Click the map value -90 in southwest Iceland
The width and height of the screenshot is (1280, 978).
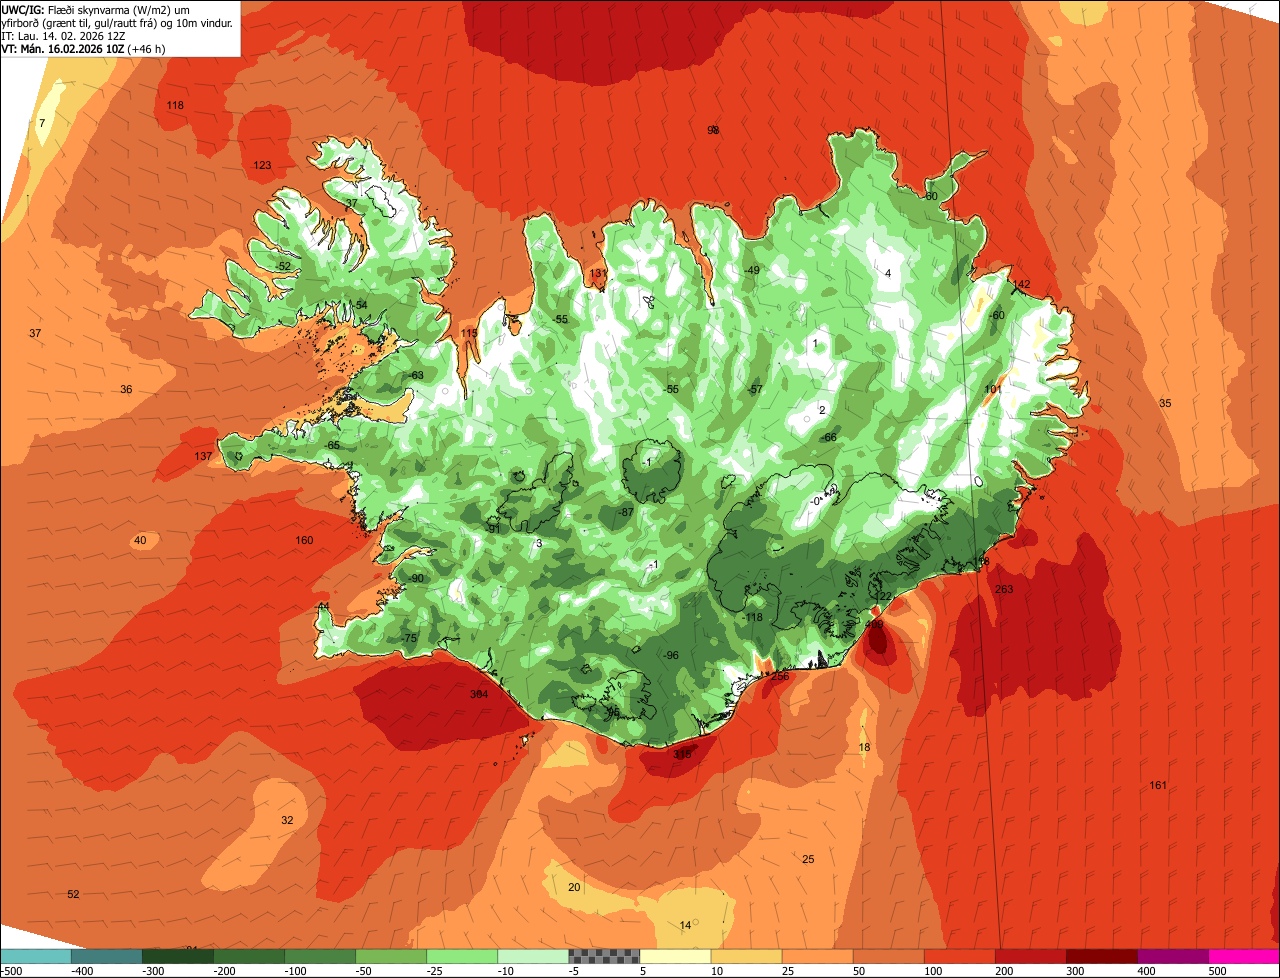416,579
